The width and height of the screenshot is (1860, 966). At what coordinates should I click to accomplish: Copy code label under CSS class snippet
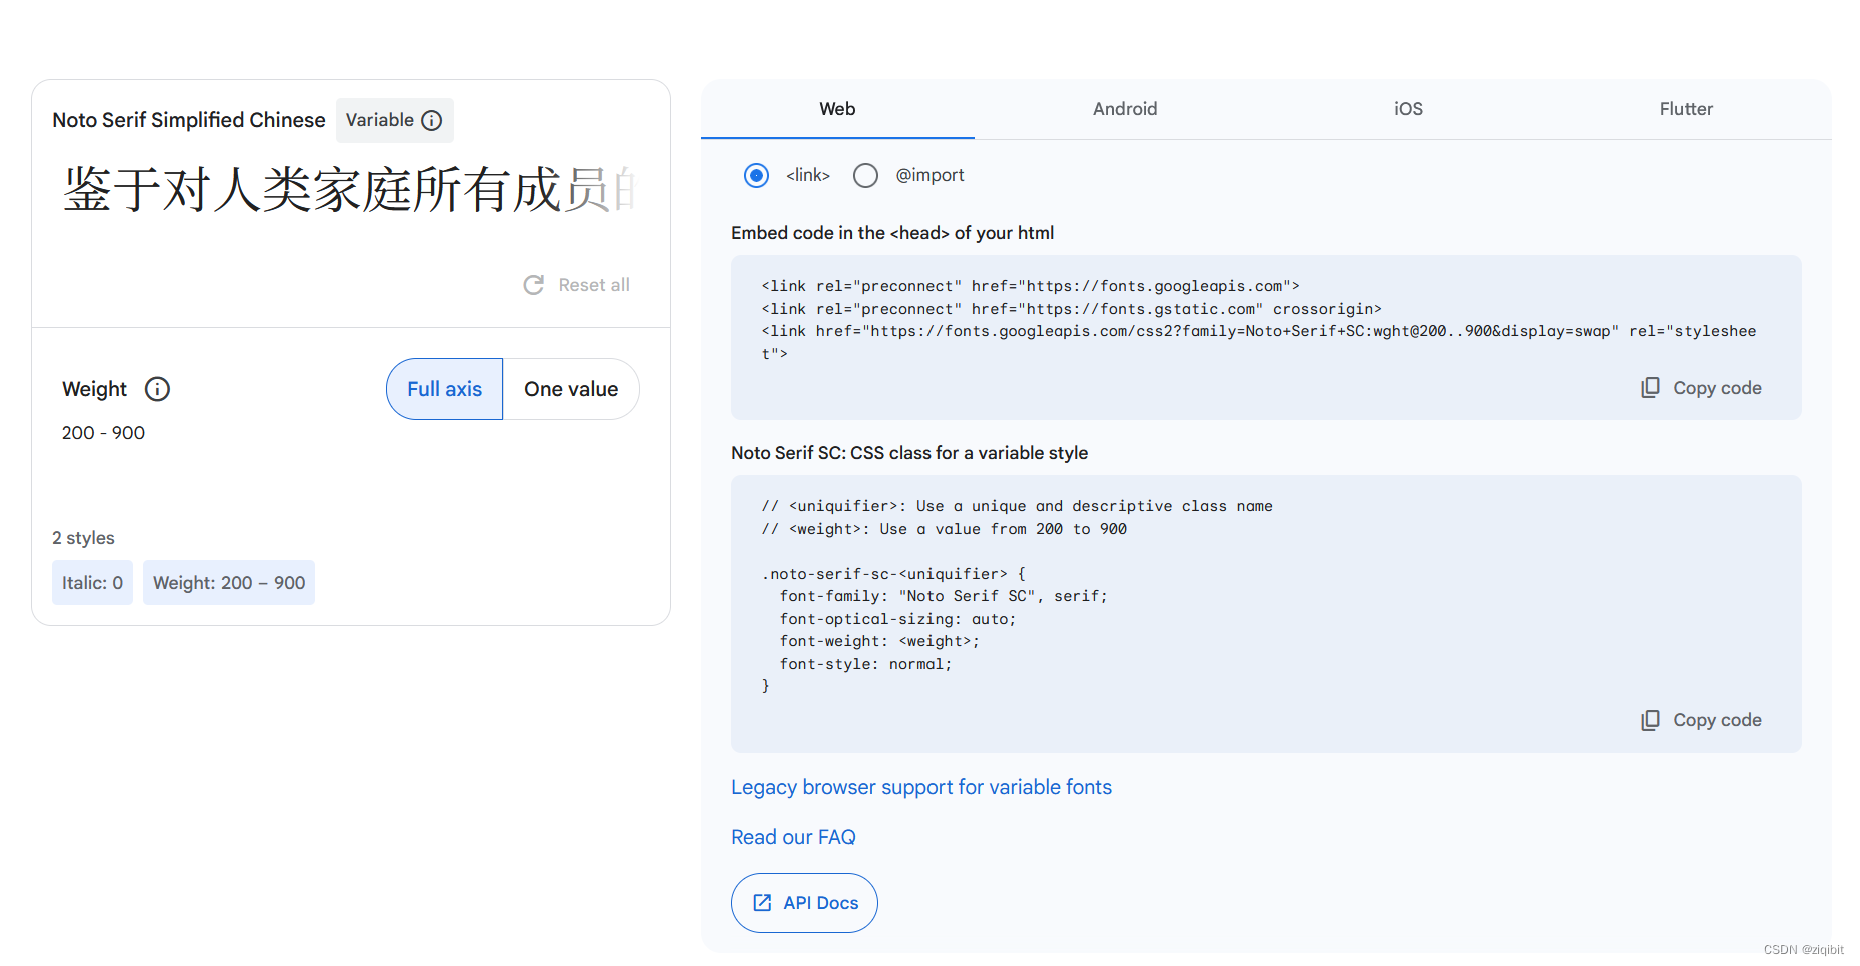(x=1717, y=720)
